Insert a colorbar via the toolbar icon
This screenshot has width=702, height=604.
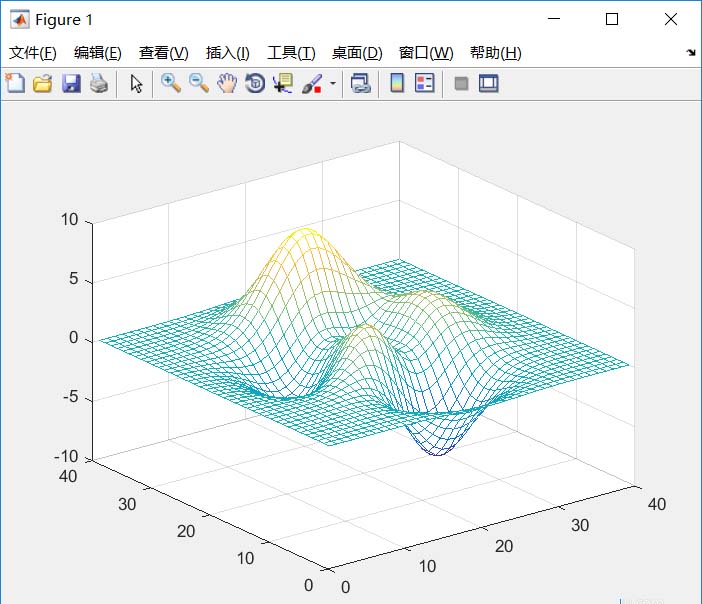click(397, 83)
